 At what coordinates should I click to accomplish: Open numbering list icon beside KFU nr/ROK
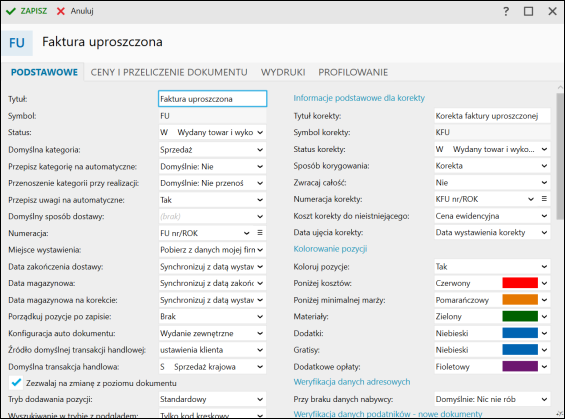tap(544, 199)
